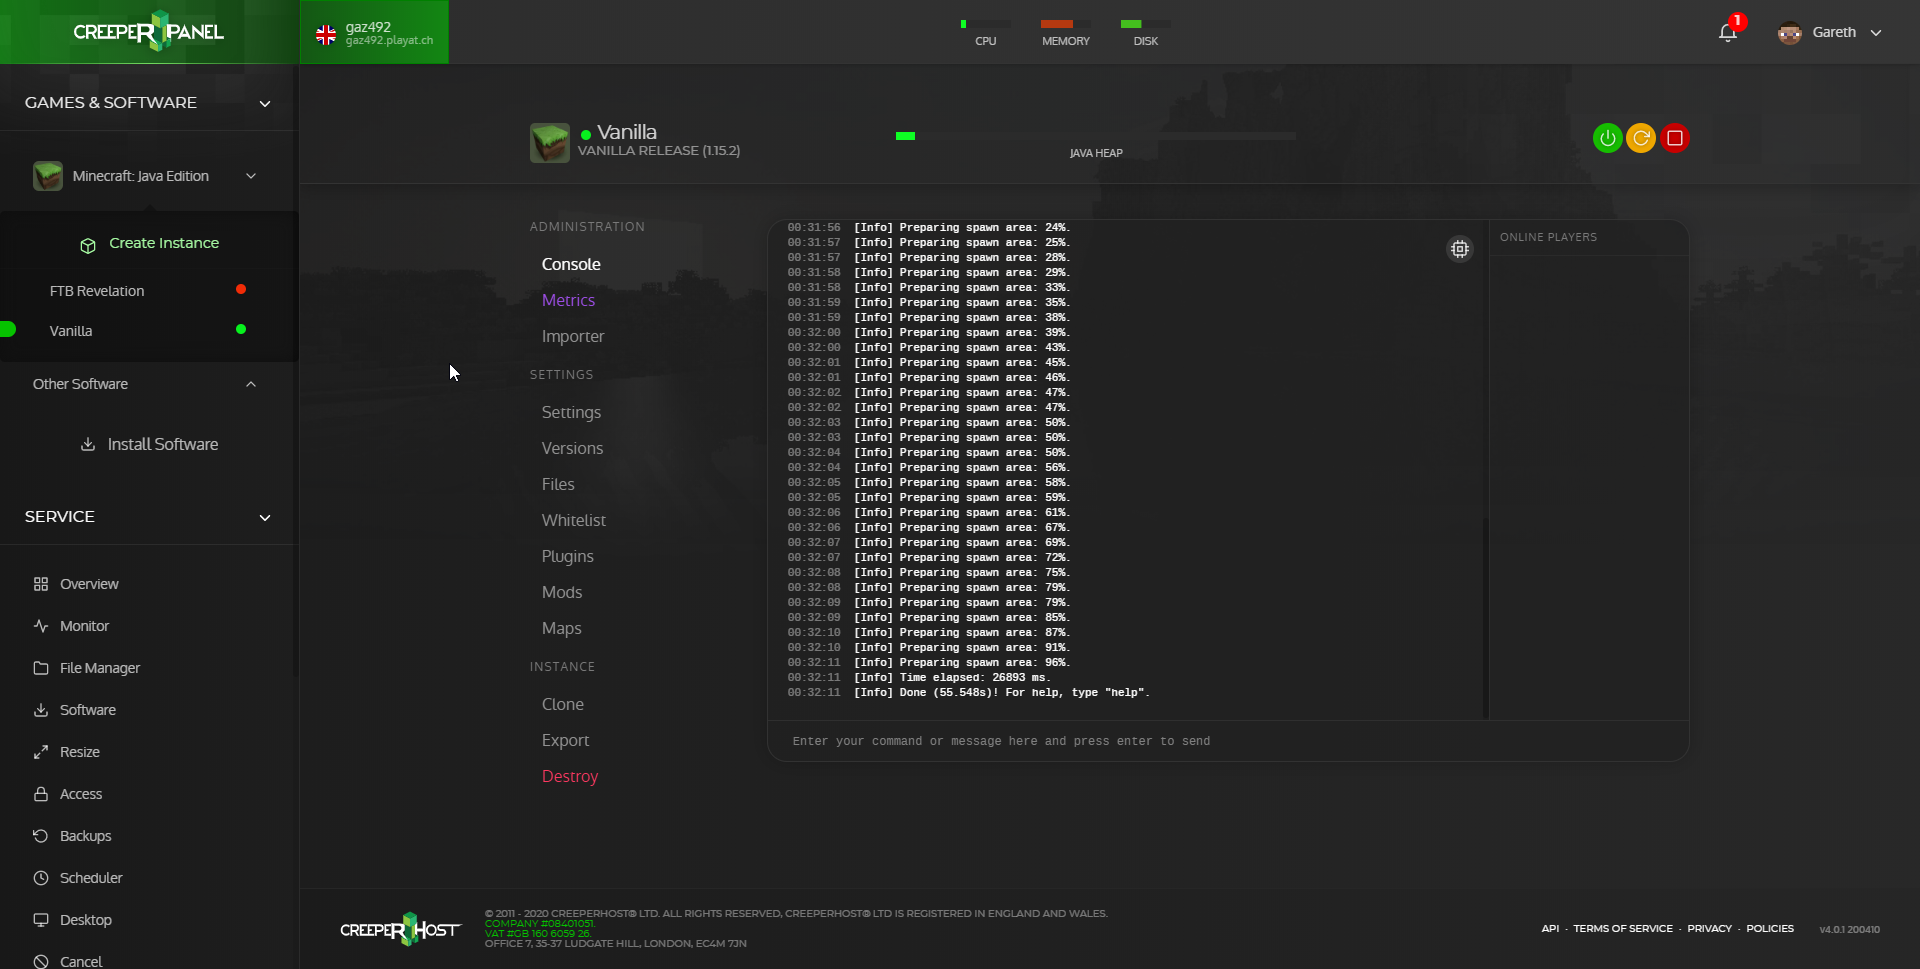Open the notifications bell
This screenshot has height=969, width=1920.
coord(1728,32)
